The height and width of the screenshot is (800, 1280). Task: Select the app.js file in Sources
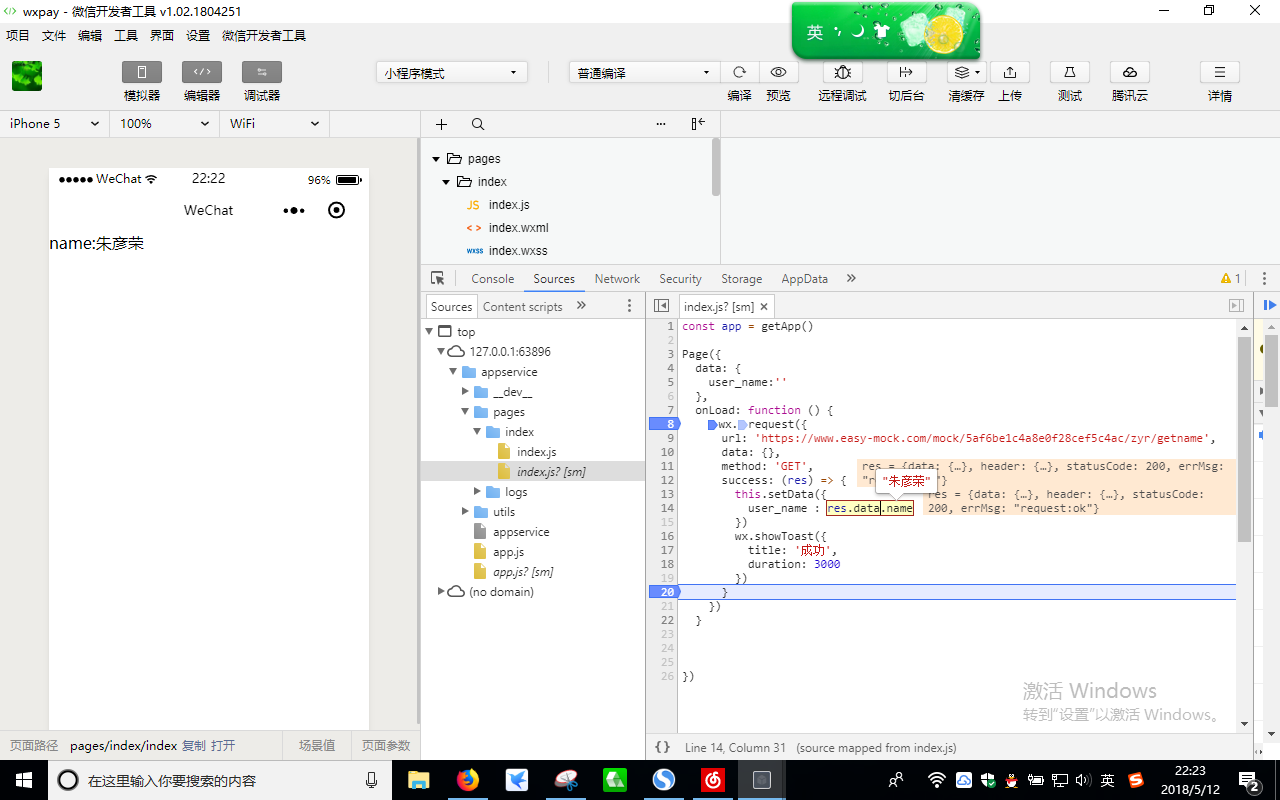click(508, 552)
